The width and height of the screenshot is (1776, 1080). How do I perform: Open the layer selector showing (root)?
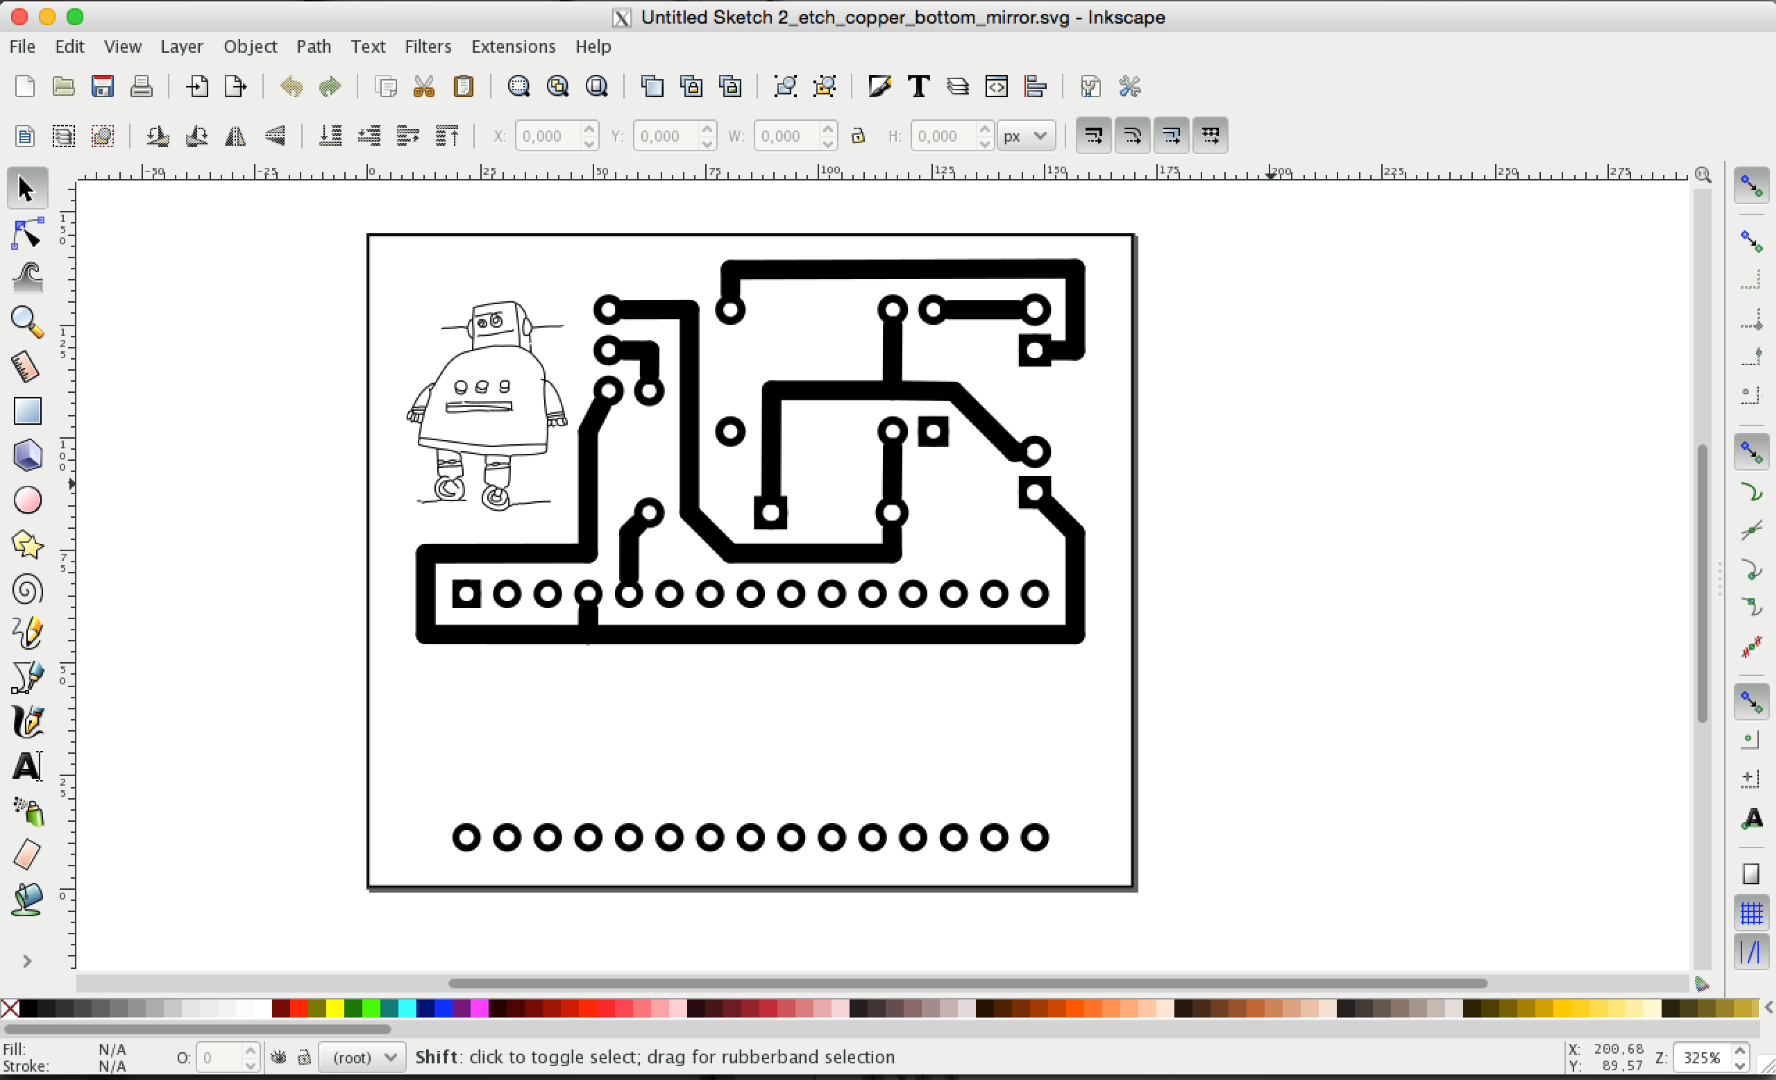pyautogui.click(x=361, y=1056)
